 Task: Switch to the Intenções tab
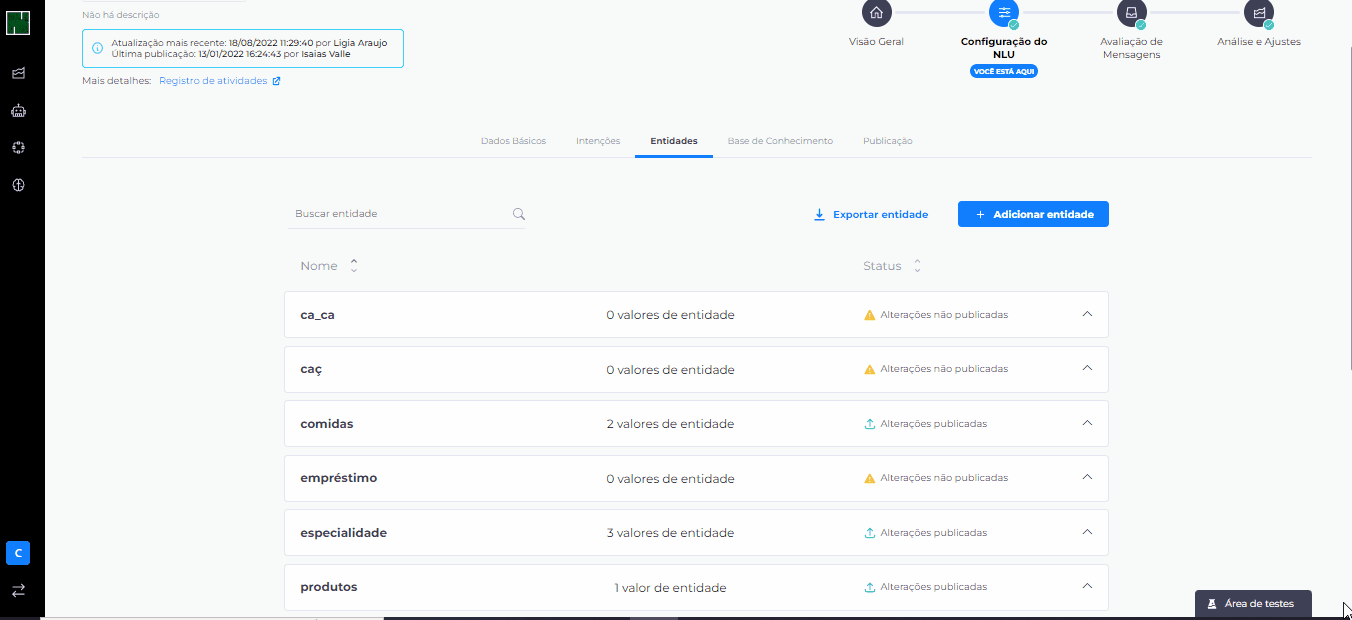(598, 141)
